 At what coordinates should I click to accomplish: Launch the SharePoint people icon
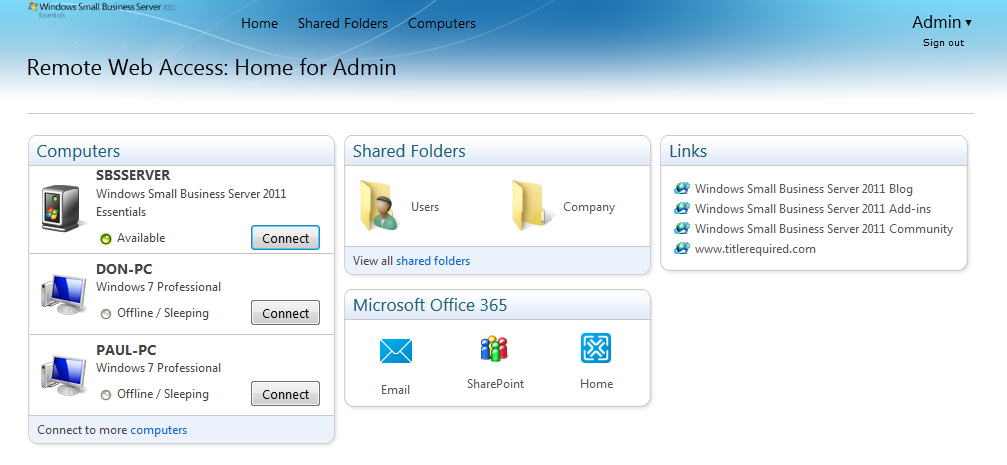494,349
